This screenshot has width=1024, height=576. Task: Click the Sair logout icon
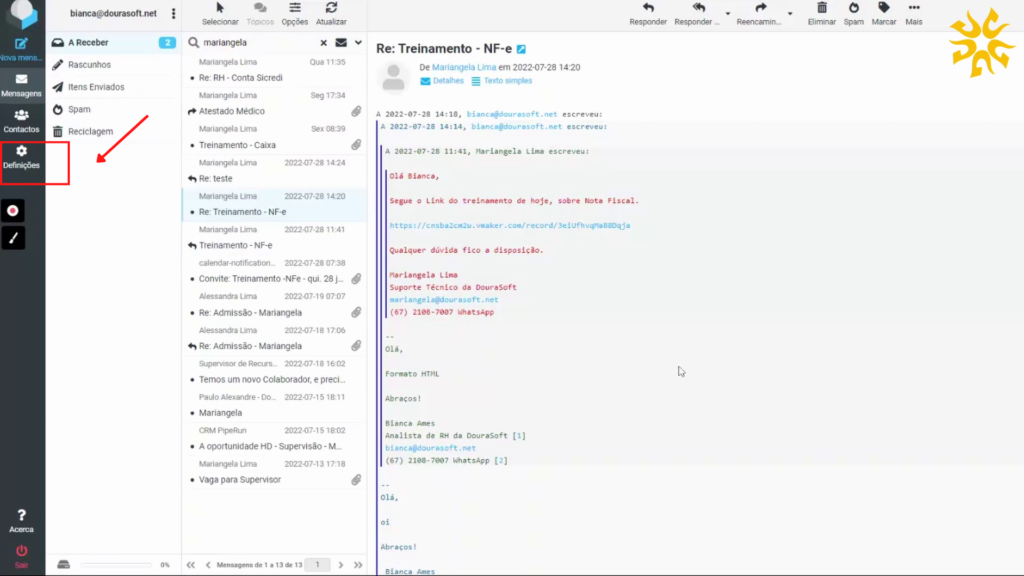[21, 551]
